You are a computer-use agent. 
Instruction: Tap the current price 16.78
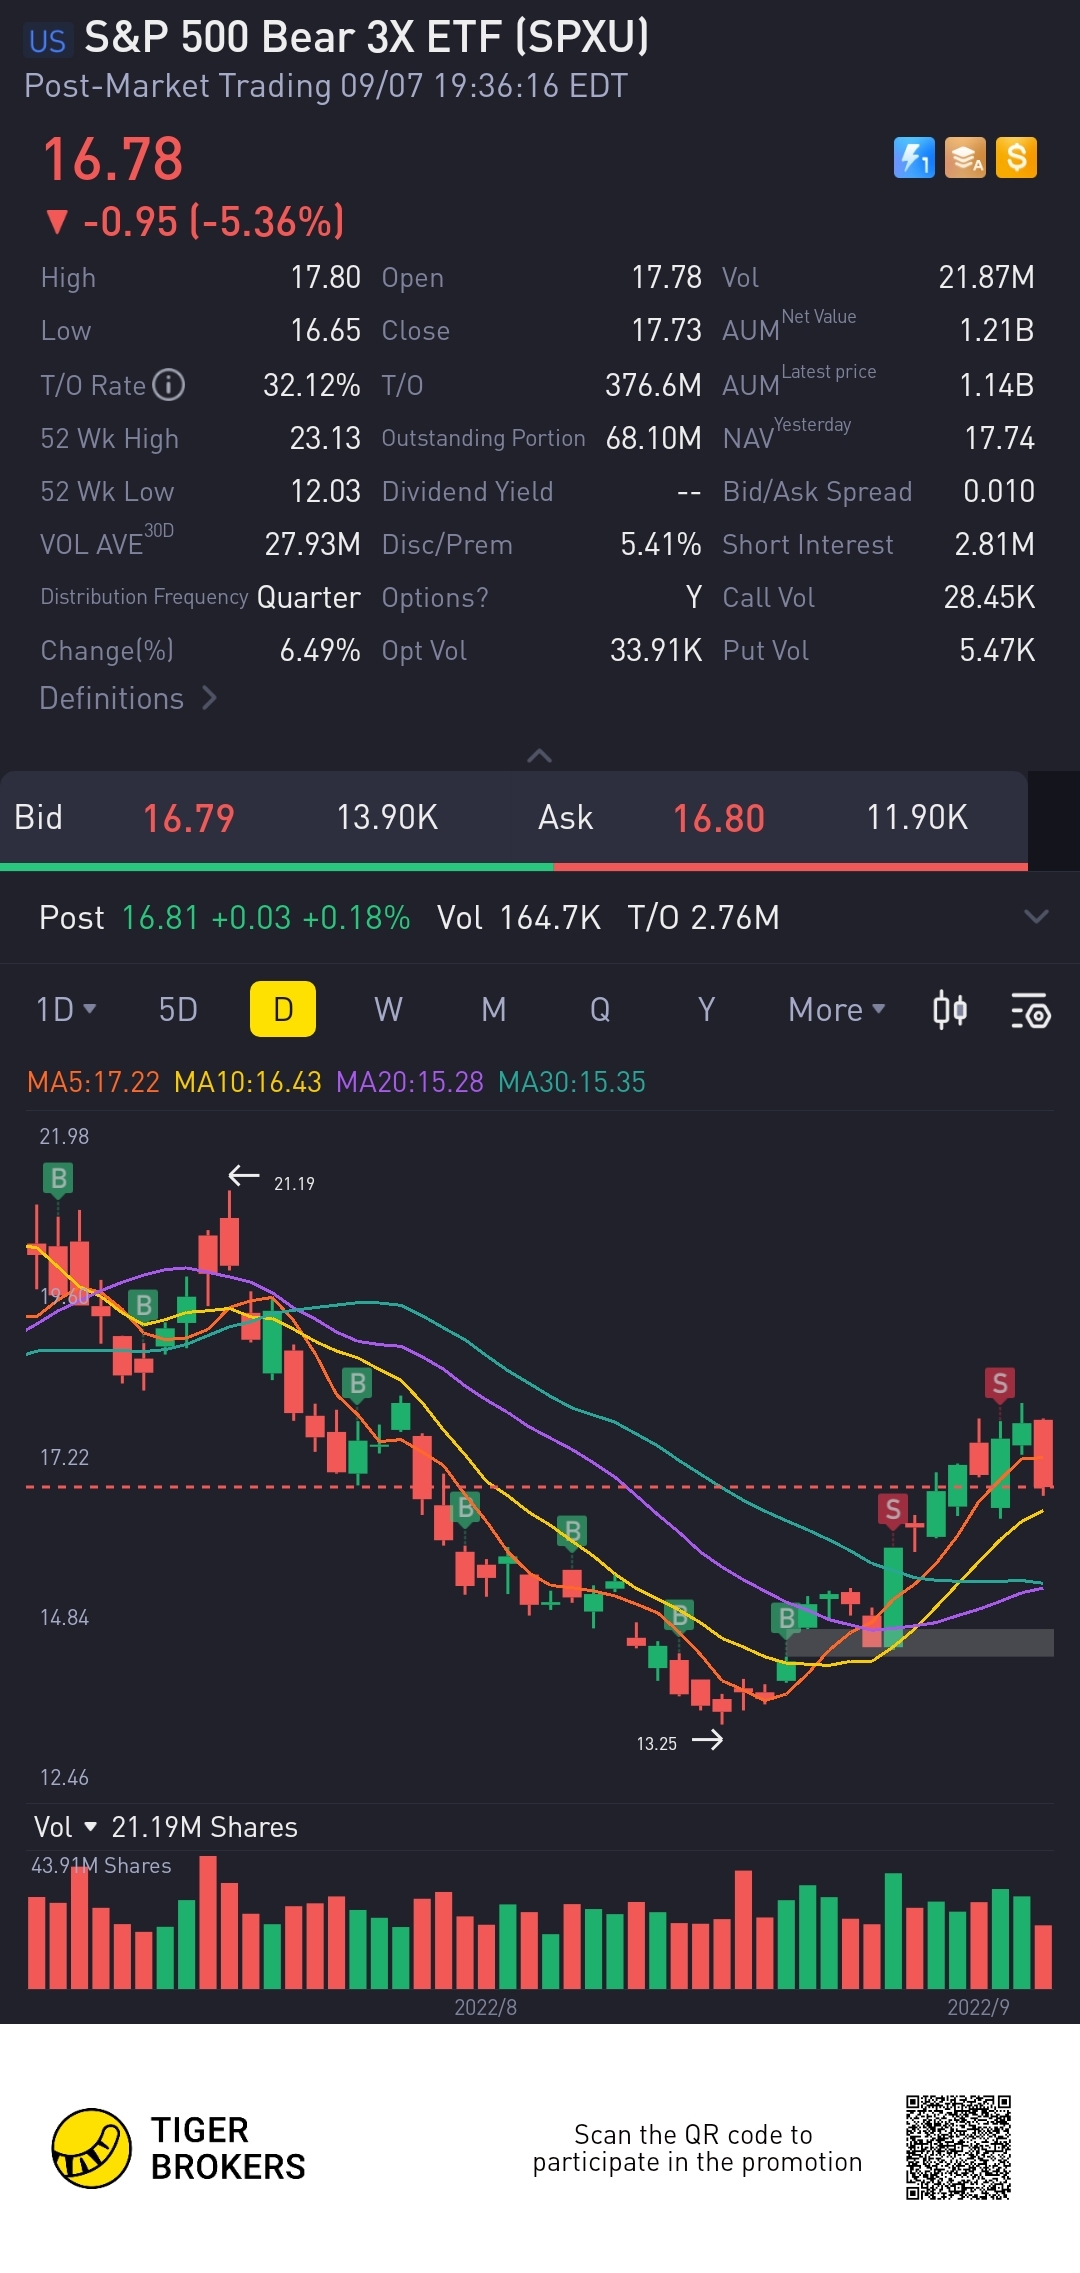(x=113, y=160)
